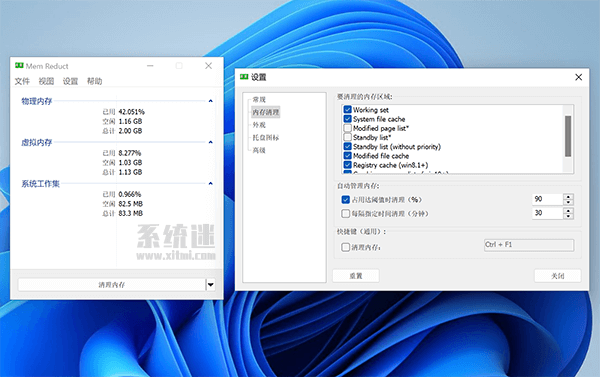The image size is (600, 377).
Task: Enable the Standby list* checkbox
Action: pos(347,137)
